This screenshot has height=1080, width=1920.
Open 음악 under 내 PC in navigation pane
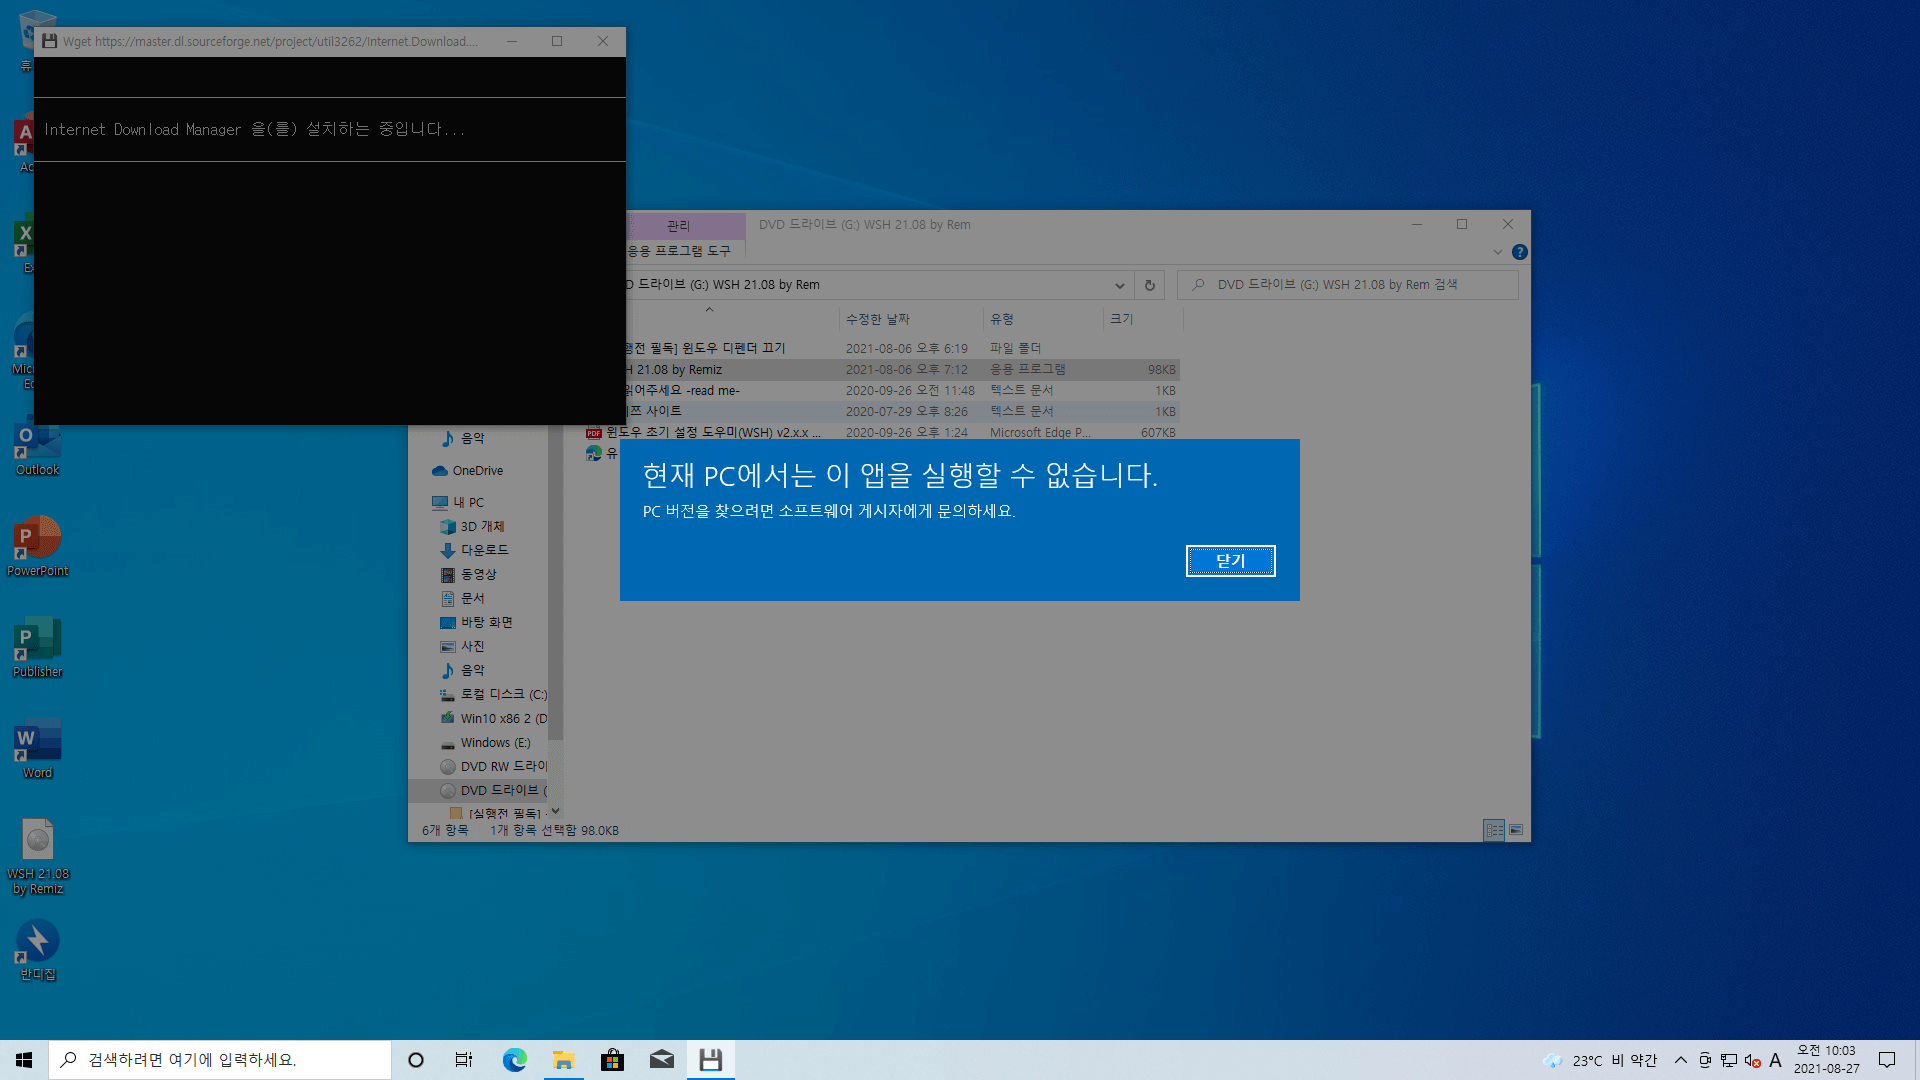[471, 670]
